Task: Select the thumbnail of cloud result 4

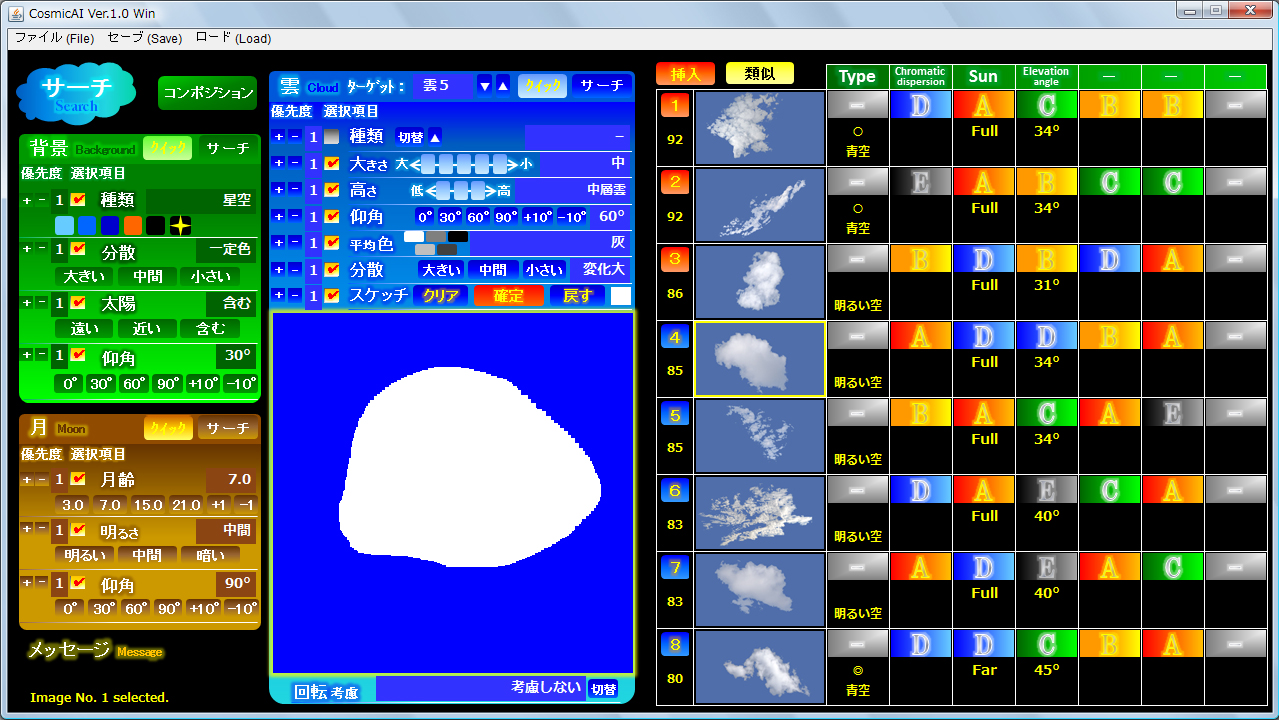Action: [x=760, y=359]
